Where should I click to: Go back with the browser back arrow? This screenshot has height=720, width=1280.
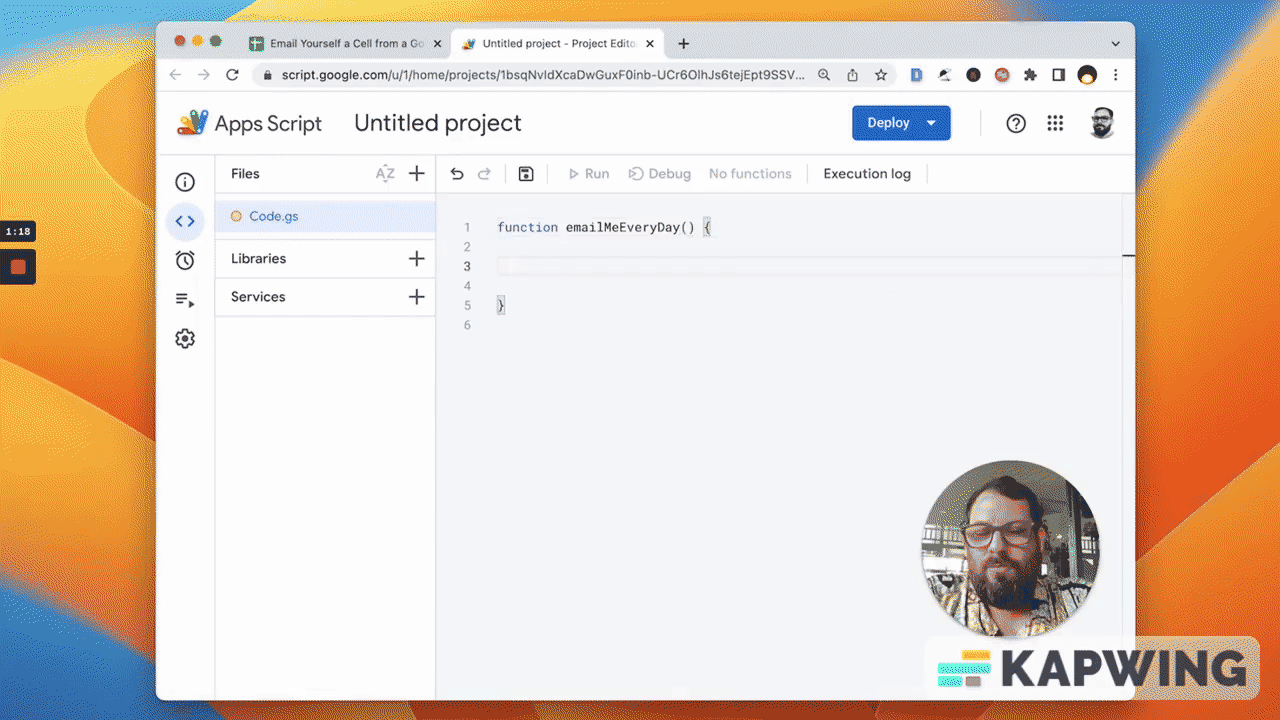click(176, 75)
